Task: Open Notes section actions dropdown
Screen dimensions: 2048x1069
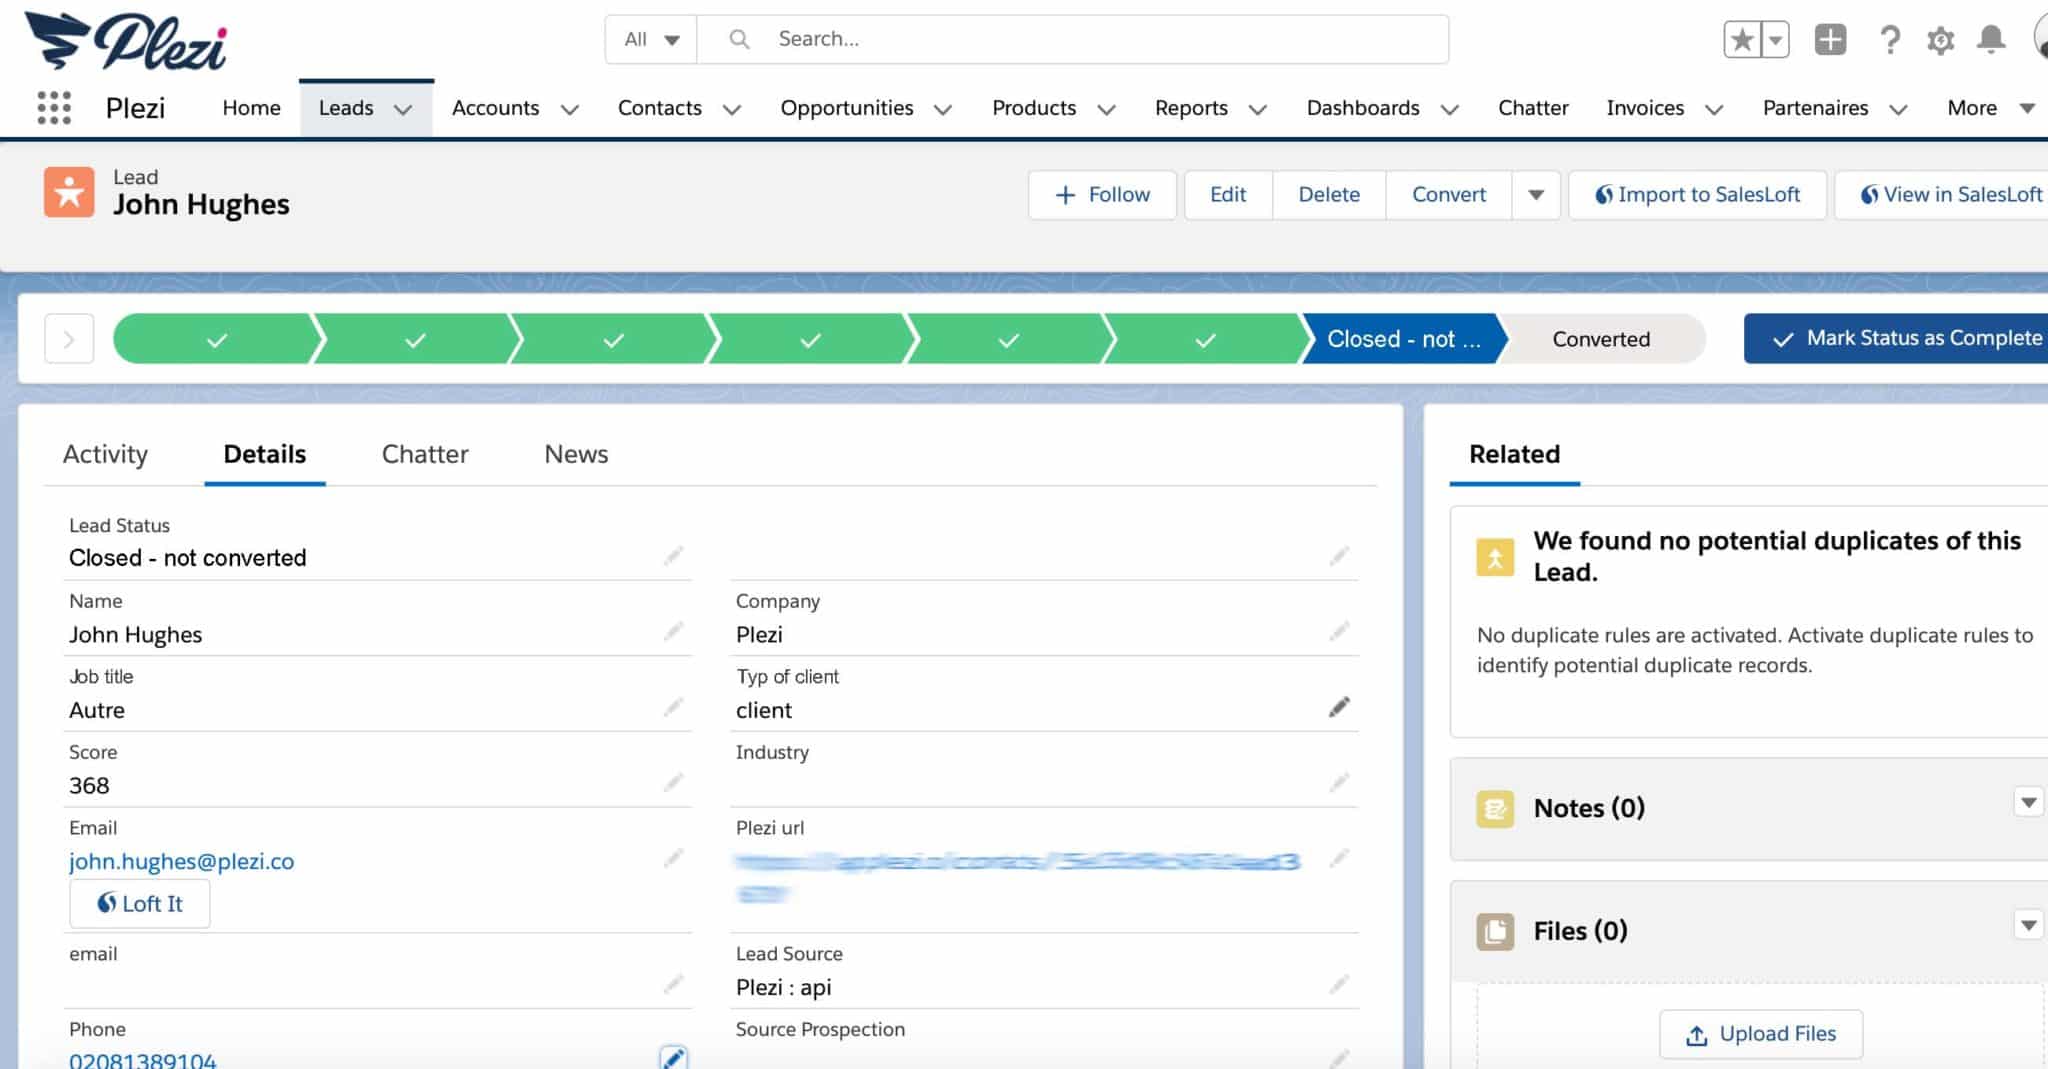Action: pos(2028,802)
